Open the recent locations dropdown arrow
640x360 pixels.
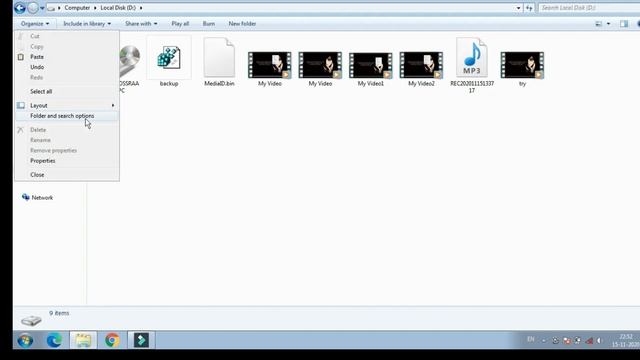coord(42,8)
